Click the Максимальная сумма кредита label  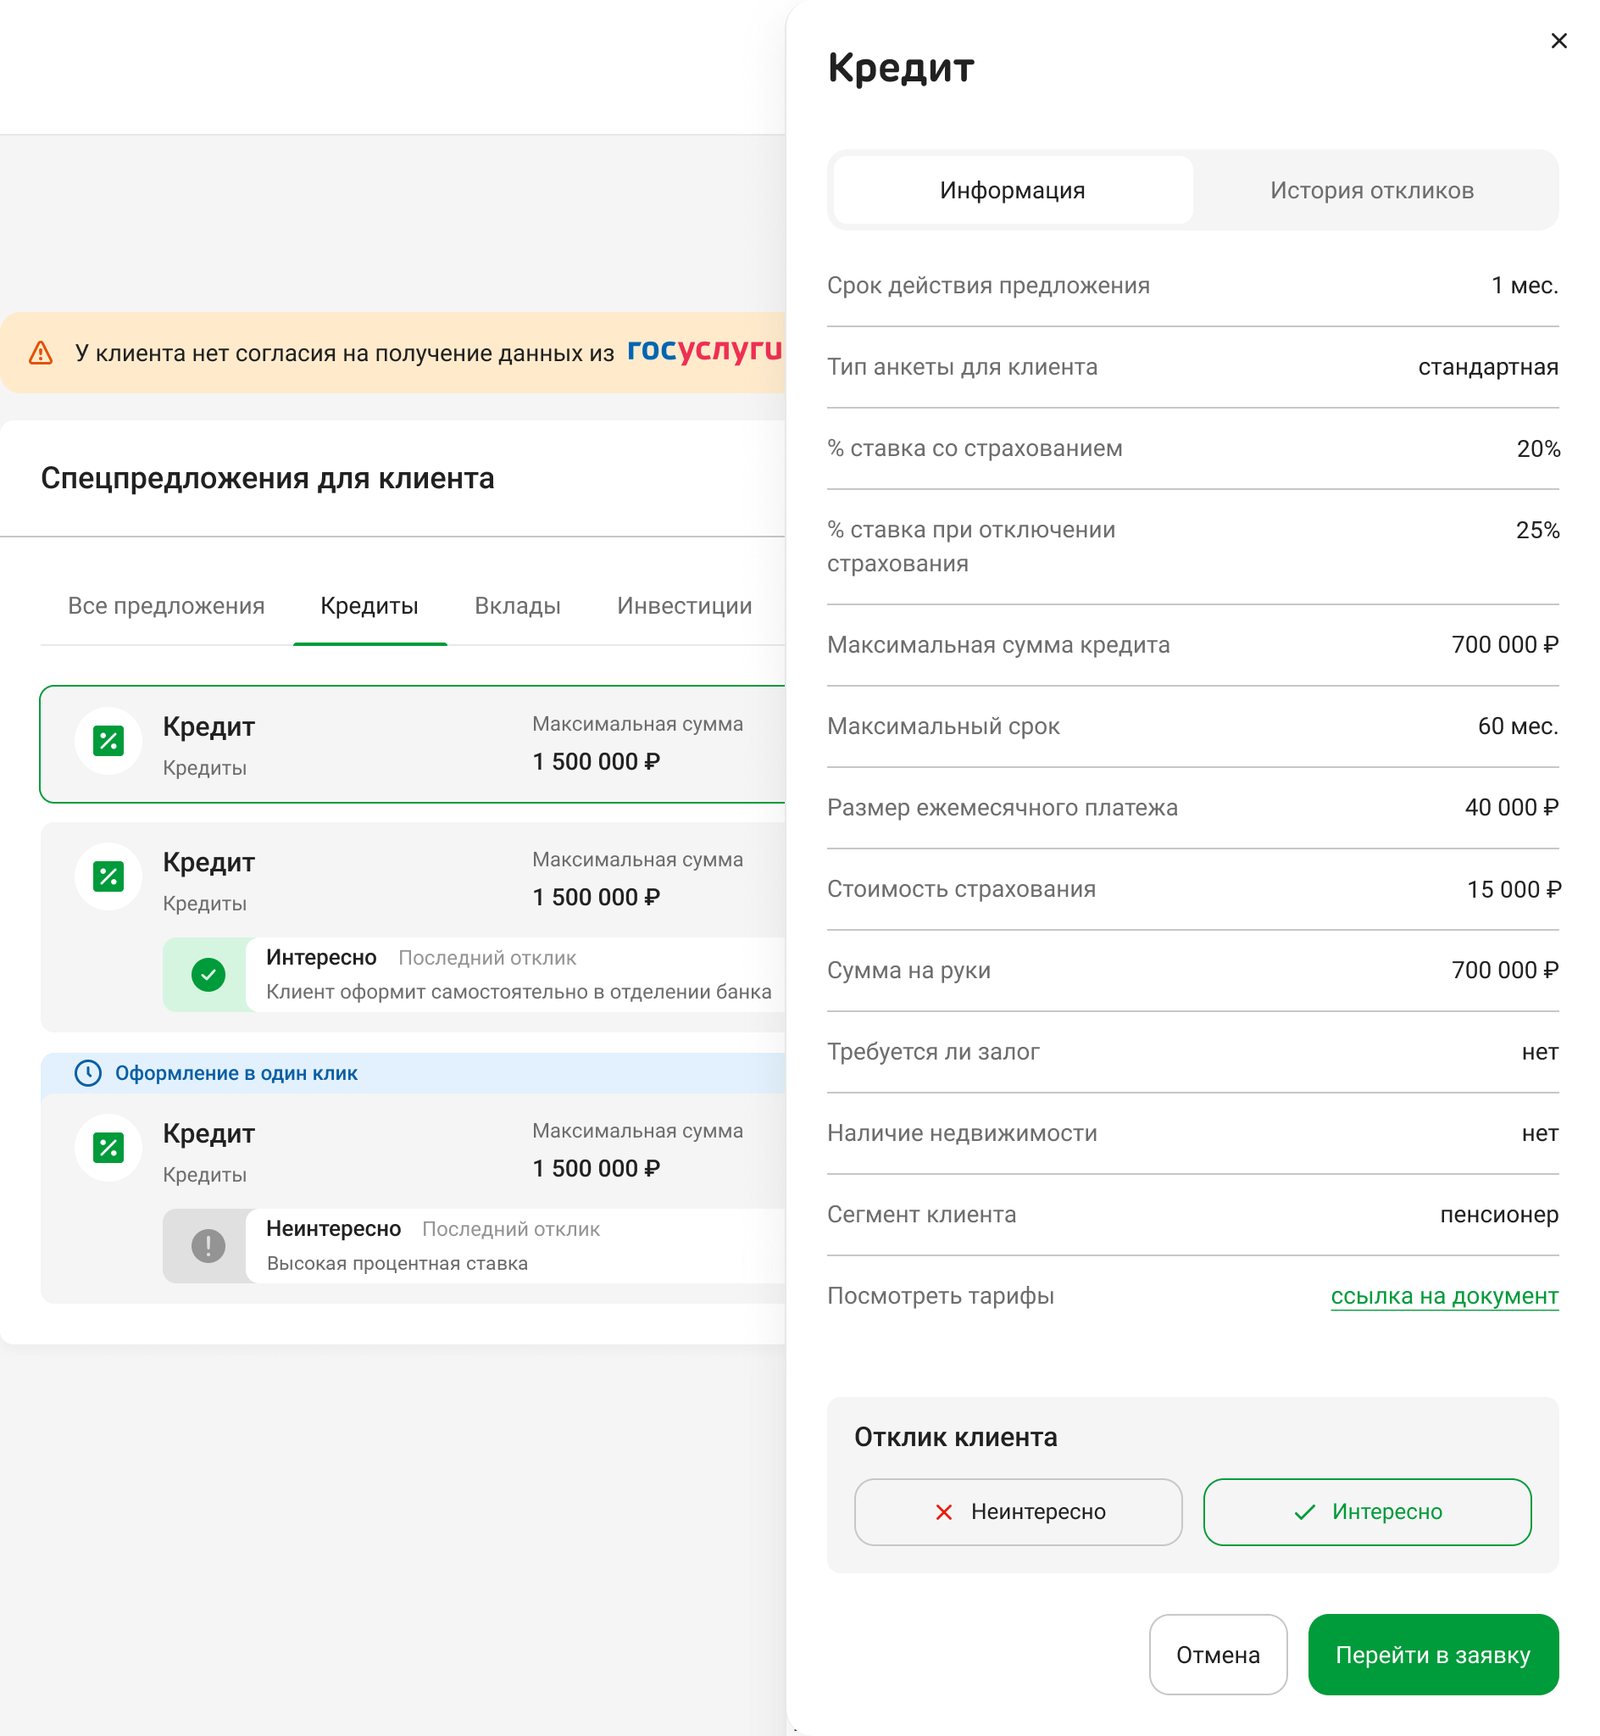pos(998,645)
